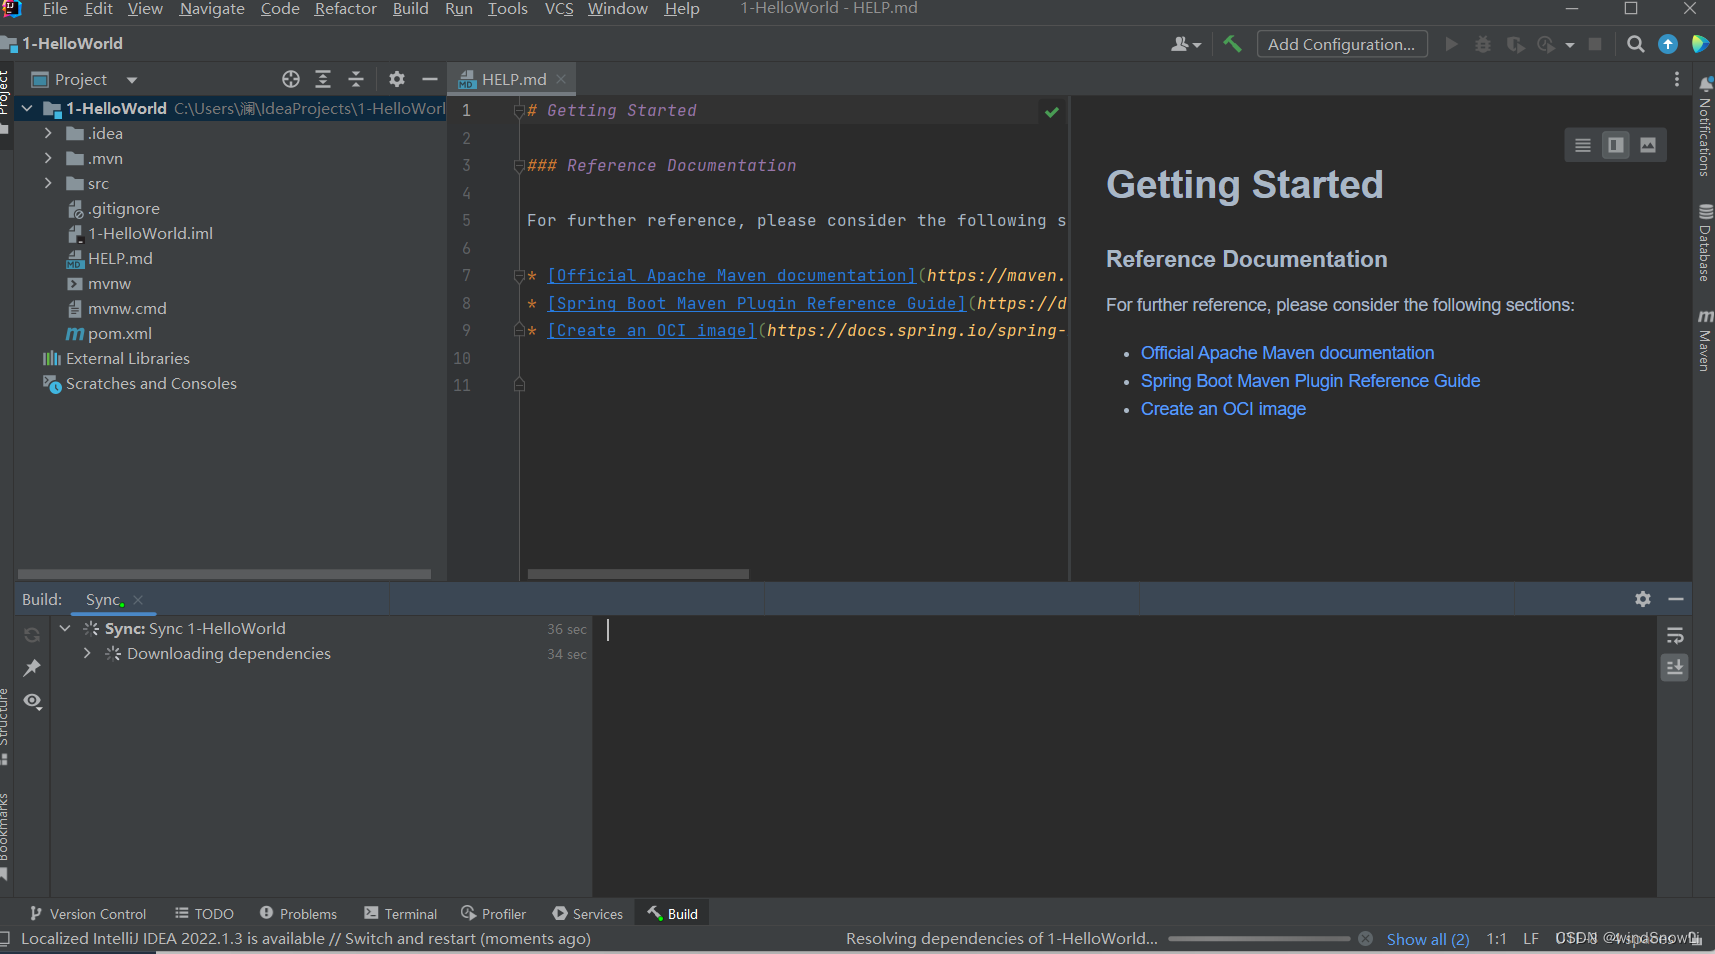
Task: Click the pin tab icon in Build panel
Action: 32,668
